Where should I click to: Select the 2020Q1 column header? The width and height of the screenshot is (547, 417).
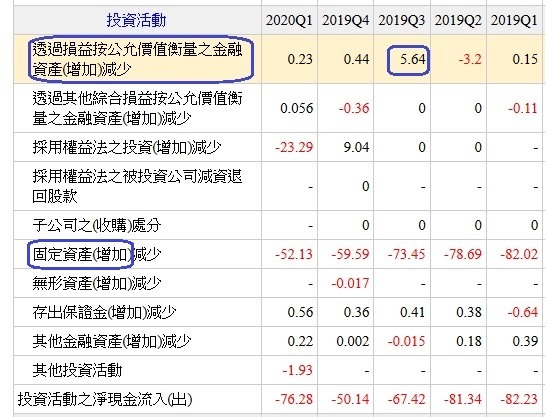[x=289, y=21]
